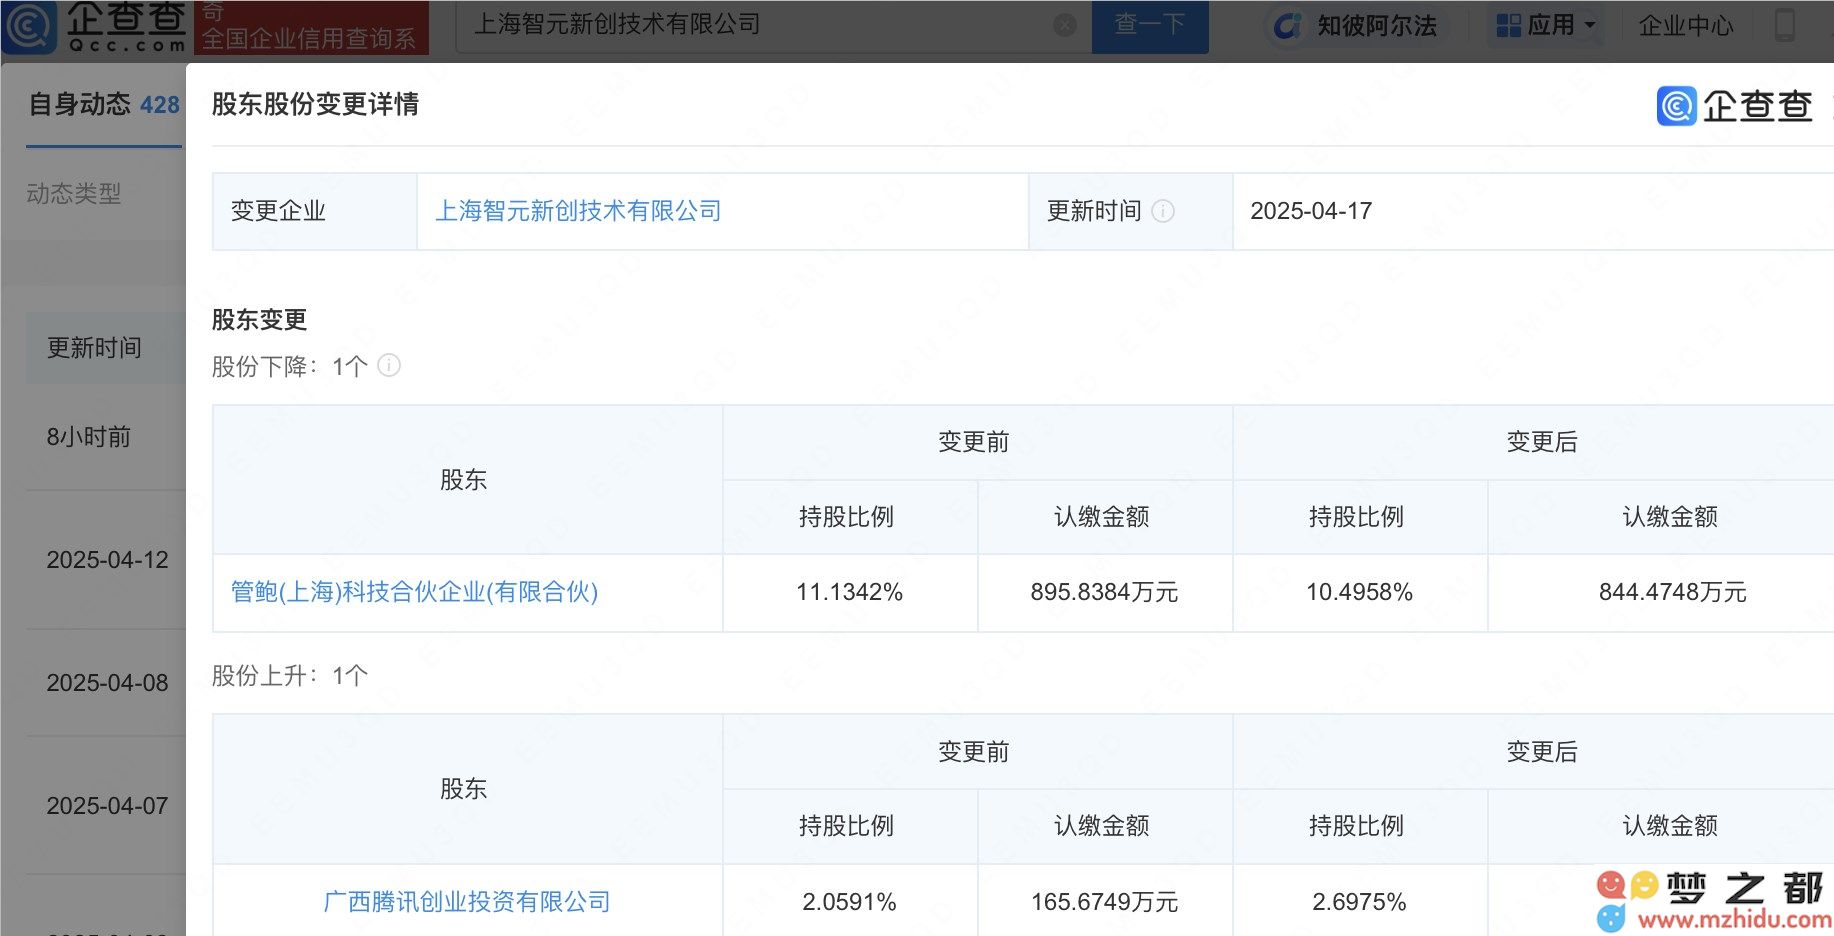
Task: Open 企业中心 in the header
Action: pyautogui.click(x=1686, y=26)
